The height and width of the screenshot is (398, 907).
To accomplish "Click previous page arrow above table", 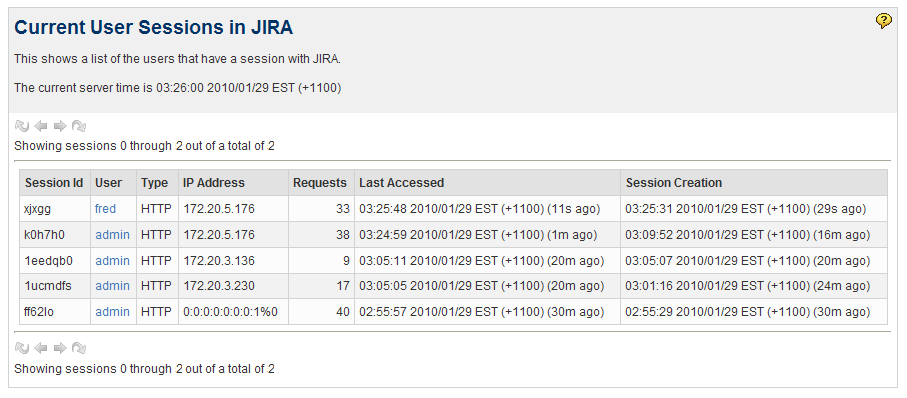I will (40, 126).
